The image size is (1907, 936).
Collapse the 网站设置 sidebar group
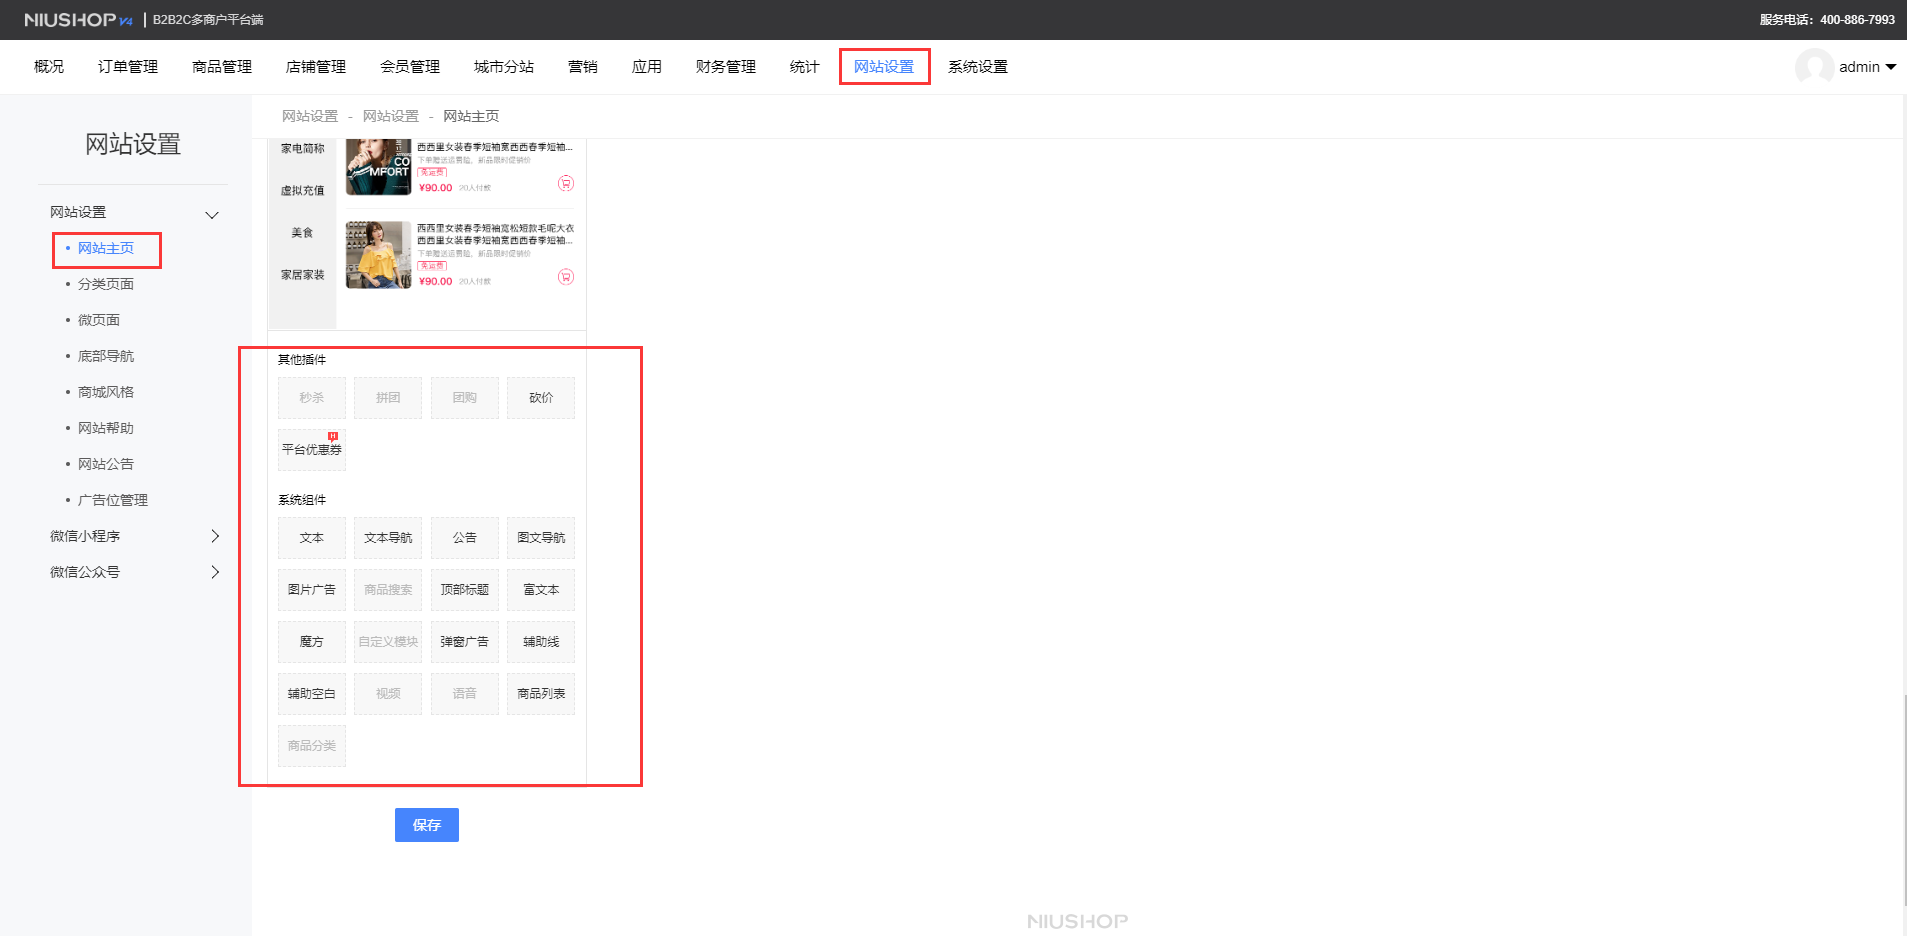[x=212, y=215]
